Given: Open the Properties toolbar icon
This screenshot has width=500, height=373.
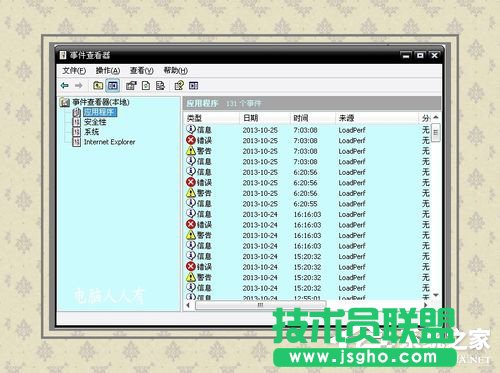Looking at the screenshot, I should click(131, 86).
